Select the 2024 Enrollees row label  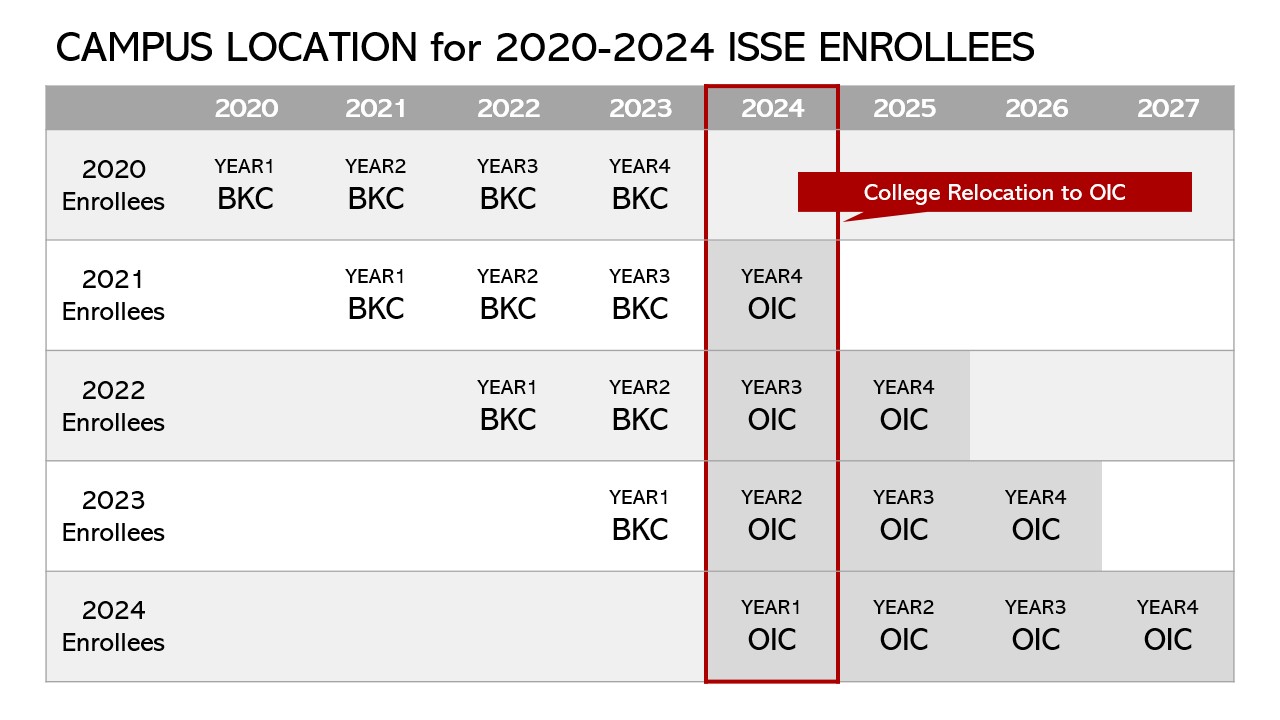pos(113,626)
